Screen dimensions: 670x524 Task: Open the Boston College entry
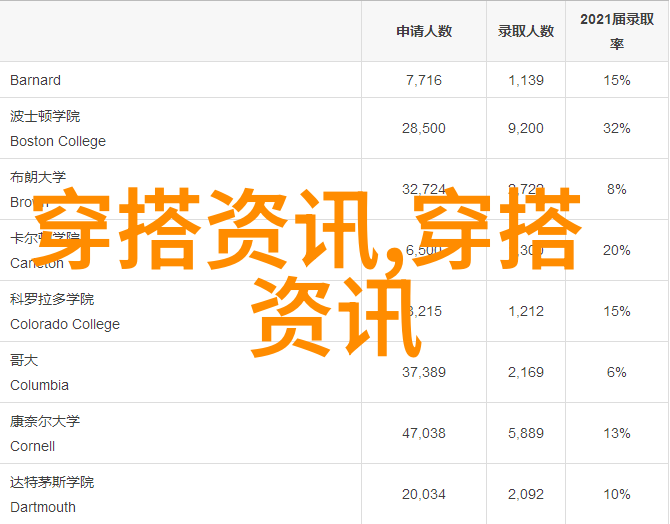tap(58, 141)
